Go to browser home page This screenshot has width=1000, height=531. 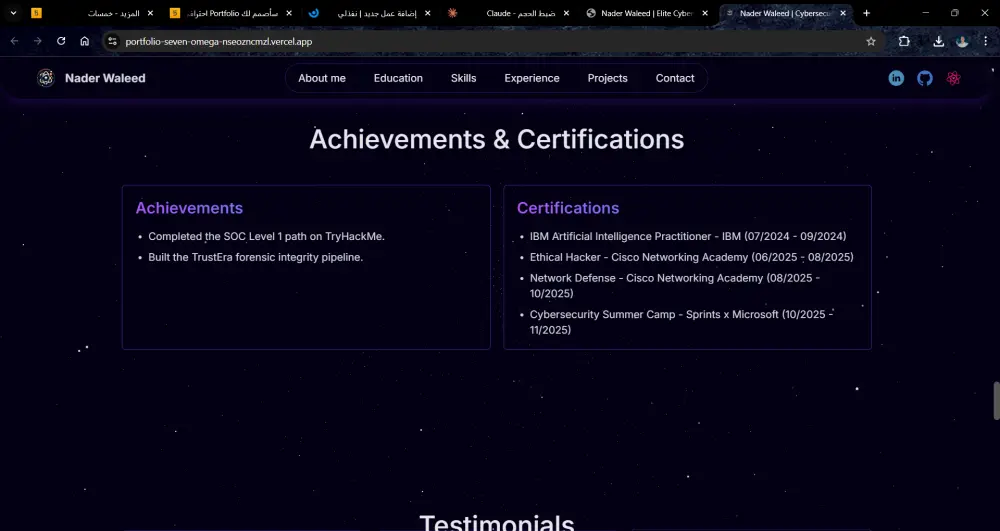[x=85, y=41]
